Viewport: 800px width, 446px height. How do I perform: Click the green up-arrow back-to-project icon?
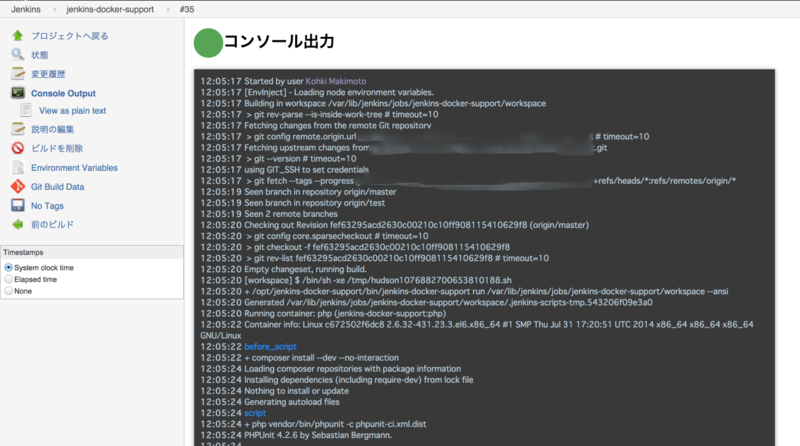pos(18,35)
